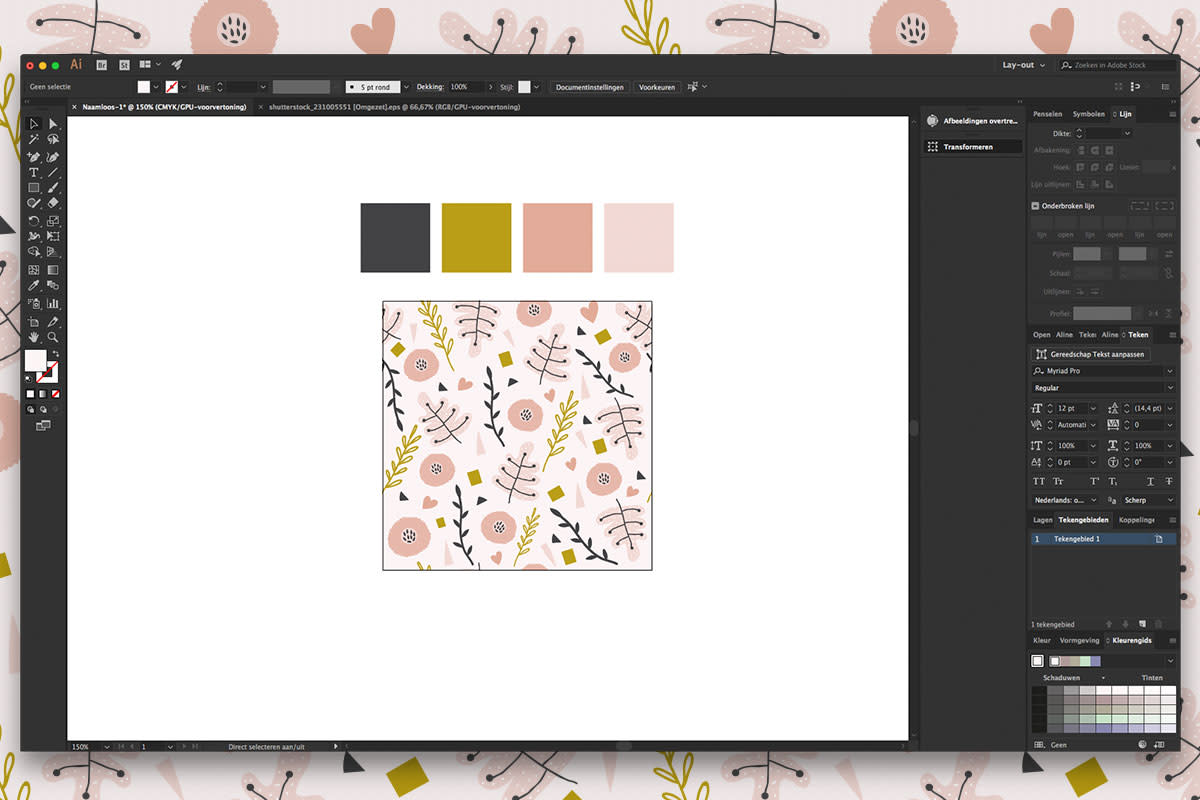Click the Documentinstellingen button
This screenshot has width=1200, height=800.
(590, 87)
